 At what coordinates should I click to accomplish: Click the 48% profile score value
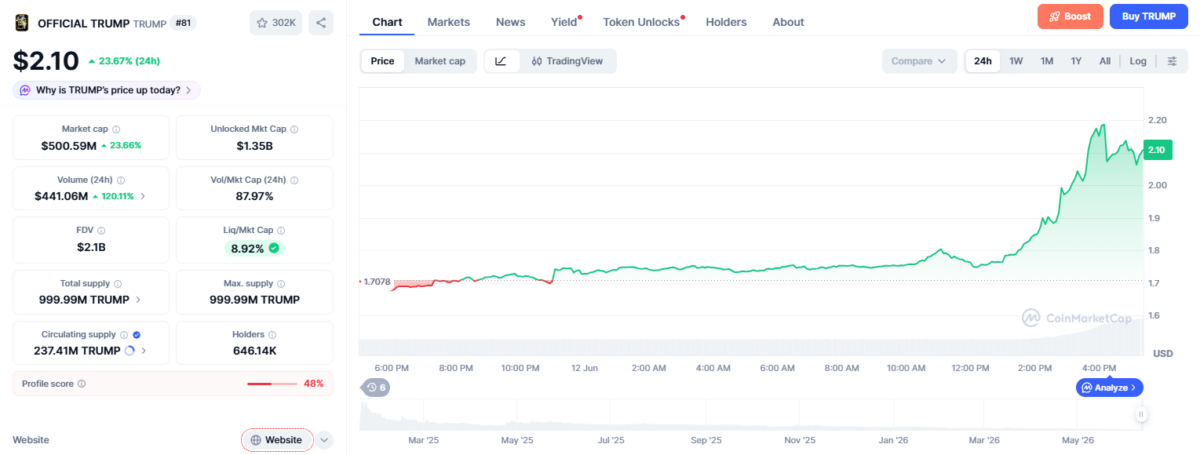coord(313,383)
